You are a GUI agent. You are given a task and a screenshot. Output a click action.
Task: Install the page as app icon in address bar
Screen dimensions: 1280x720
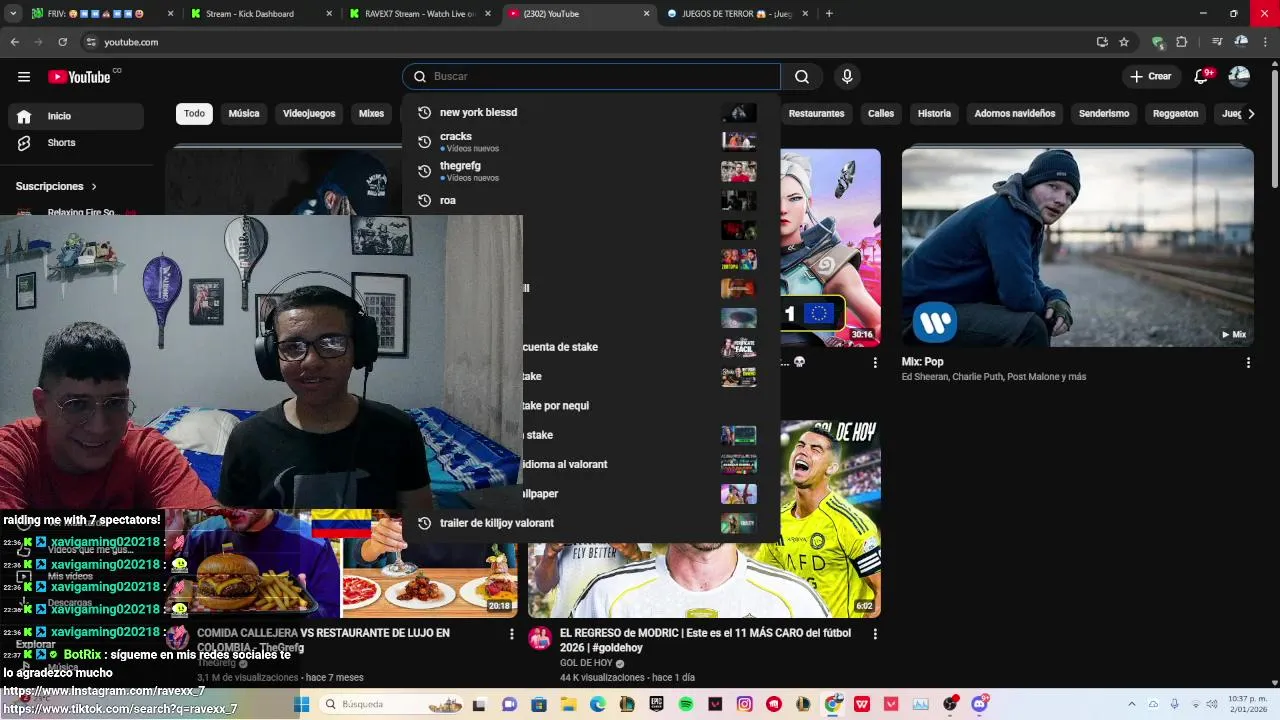click(1102, 42)
